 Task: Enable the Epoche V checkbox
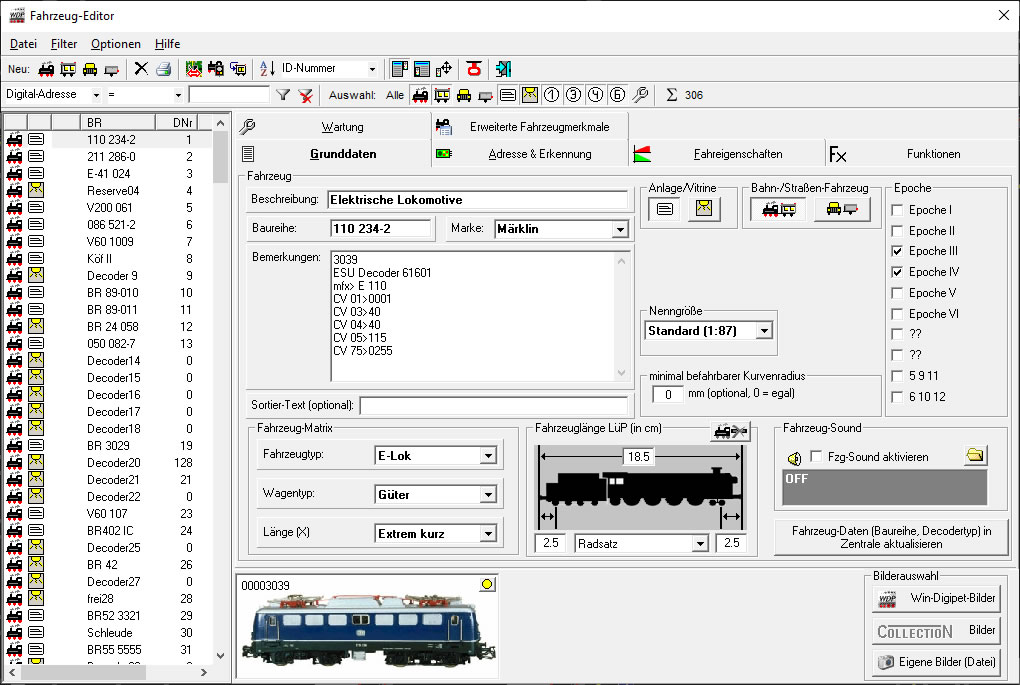pyautogui.click(x=898, y=293)
